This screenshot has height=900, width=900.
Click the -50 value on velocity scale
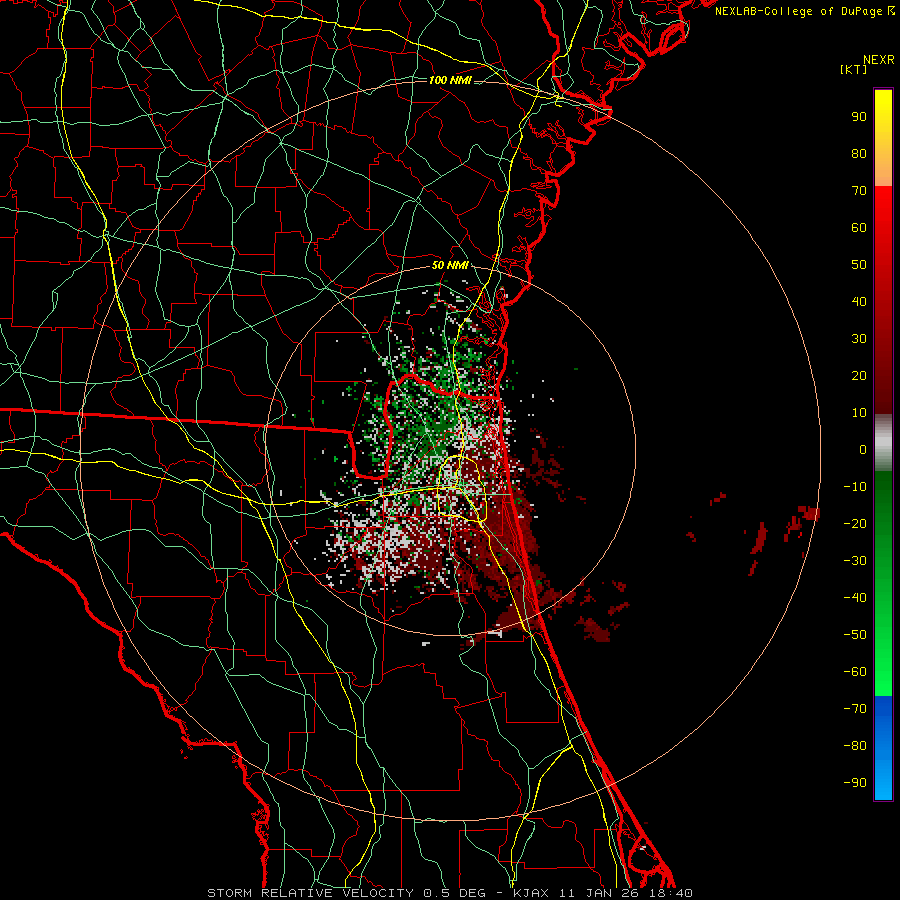[x=855, y=635]
